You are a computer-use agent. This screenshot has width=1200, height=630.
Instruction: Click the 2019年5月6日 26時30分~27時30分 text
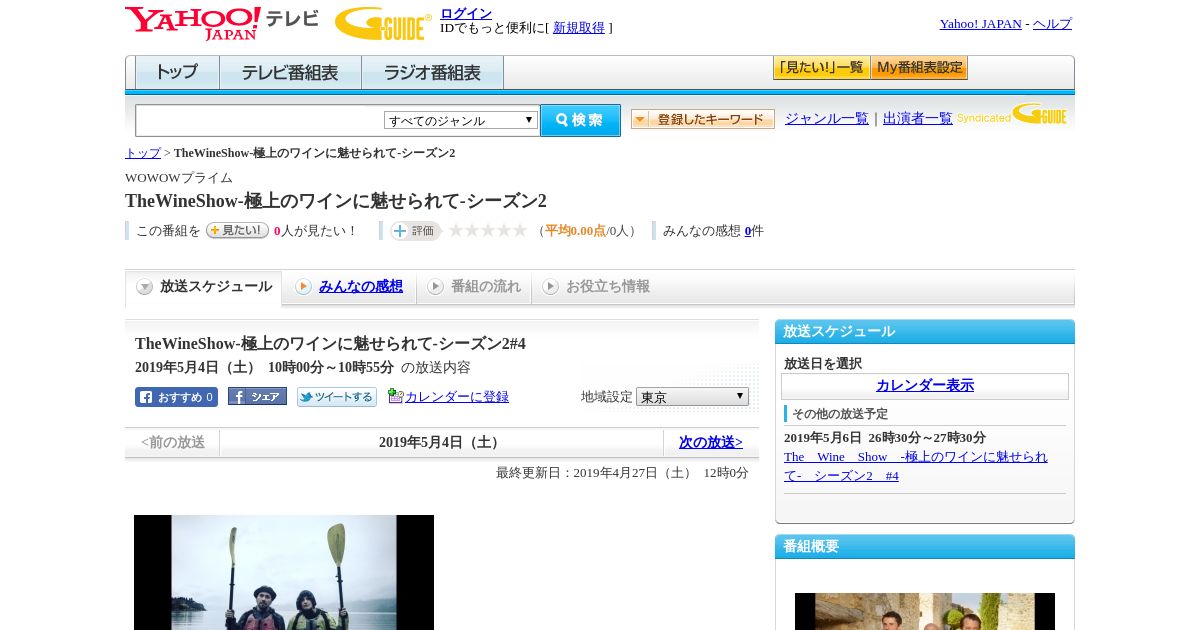tap(885, 438)
